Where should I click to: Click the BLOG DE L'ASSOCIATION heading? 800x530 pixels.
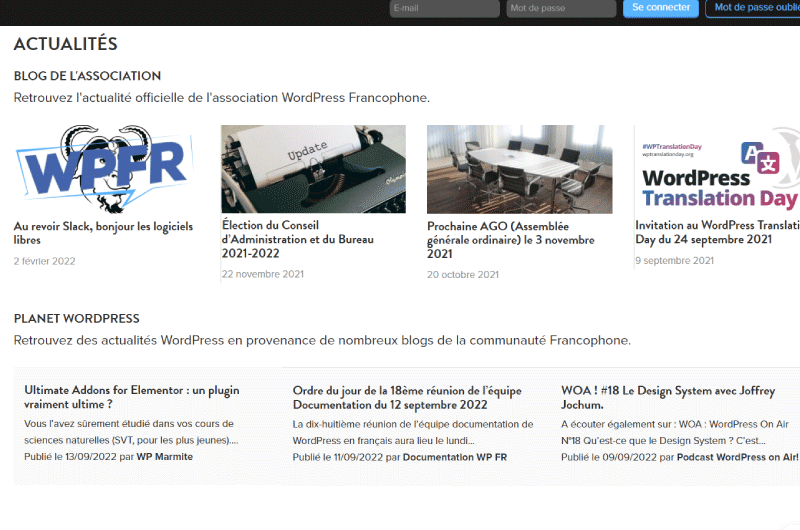[87, 76]
